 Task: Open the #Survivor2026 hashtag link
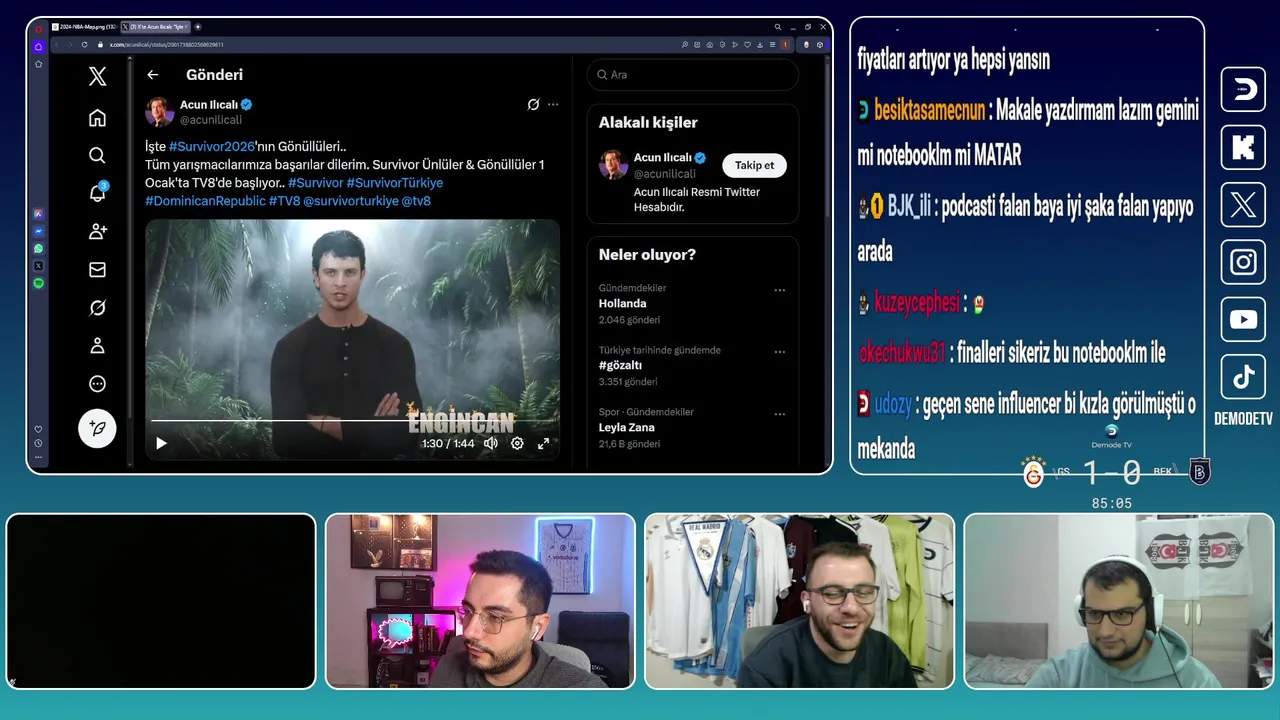(x=212, y=147)
